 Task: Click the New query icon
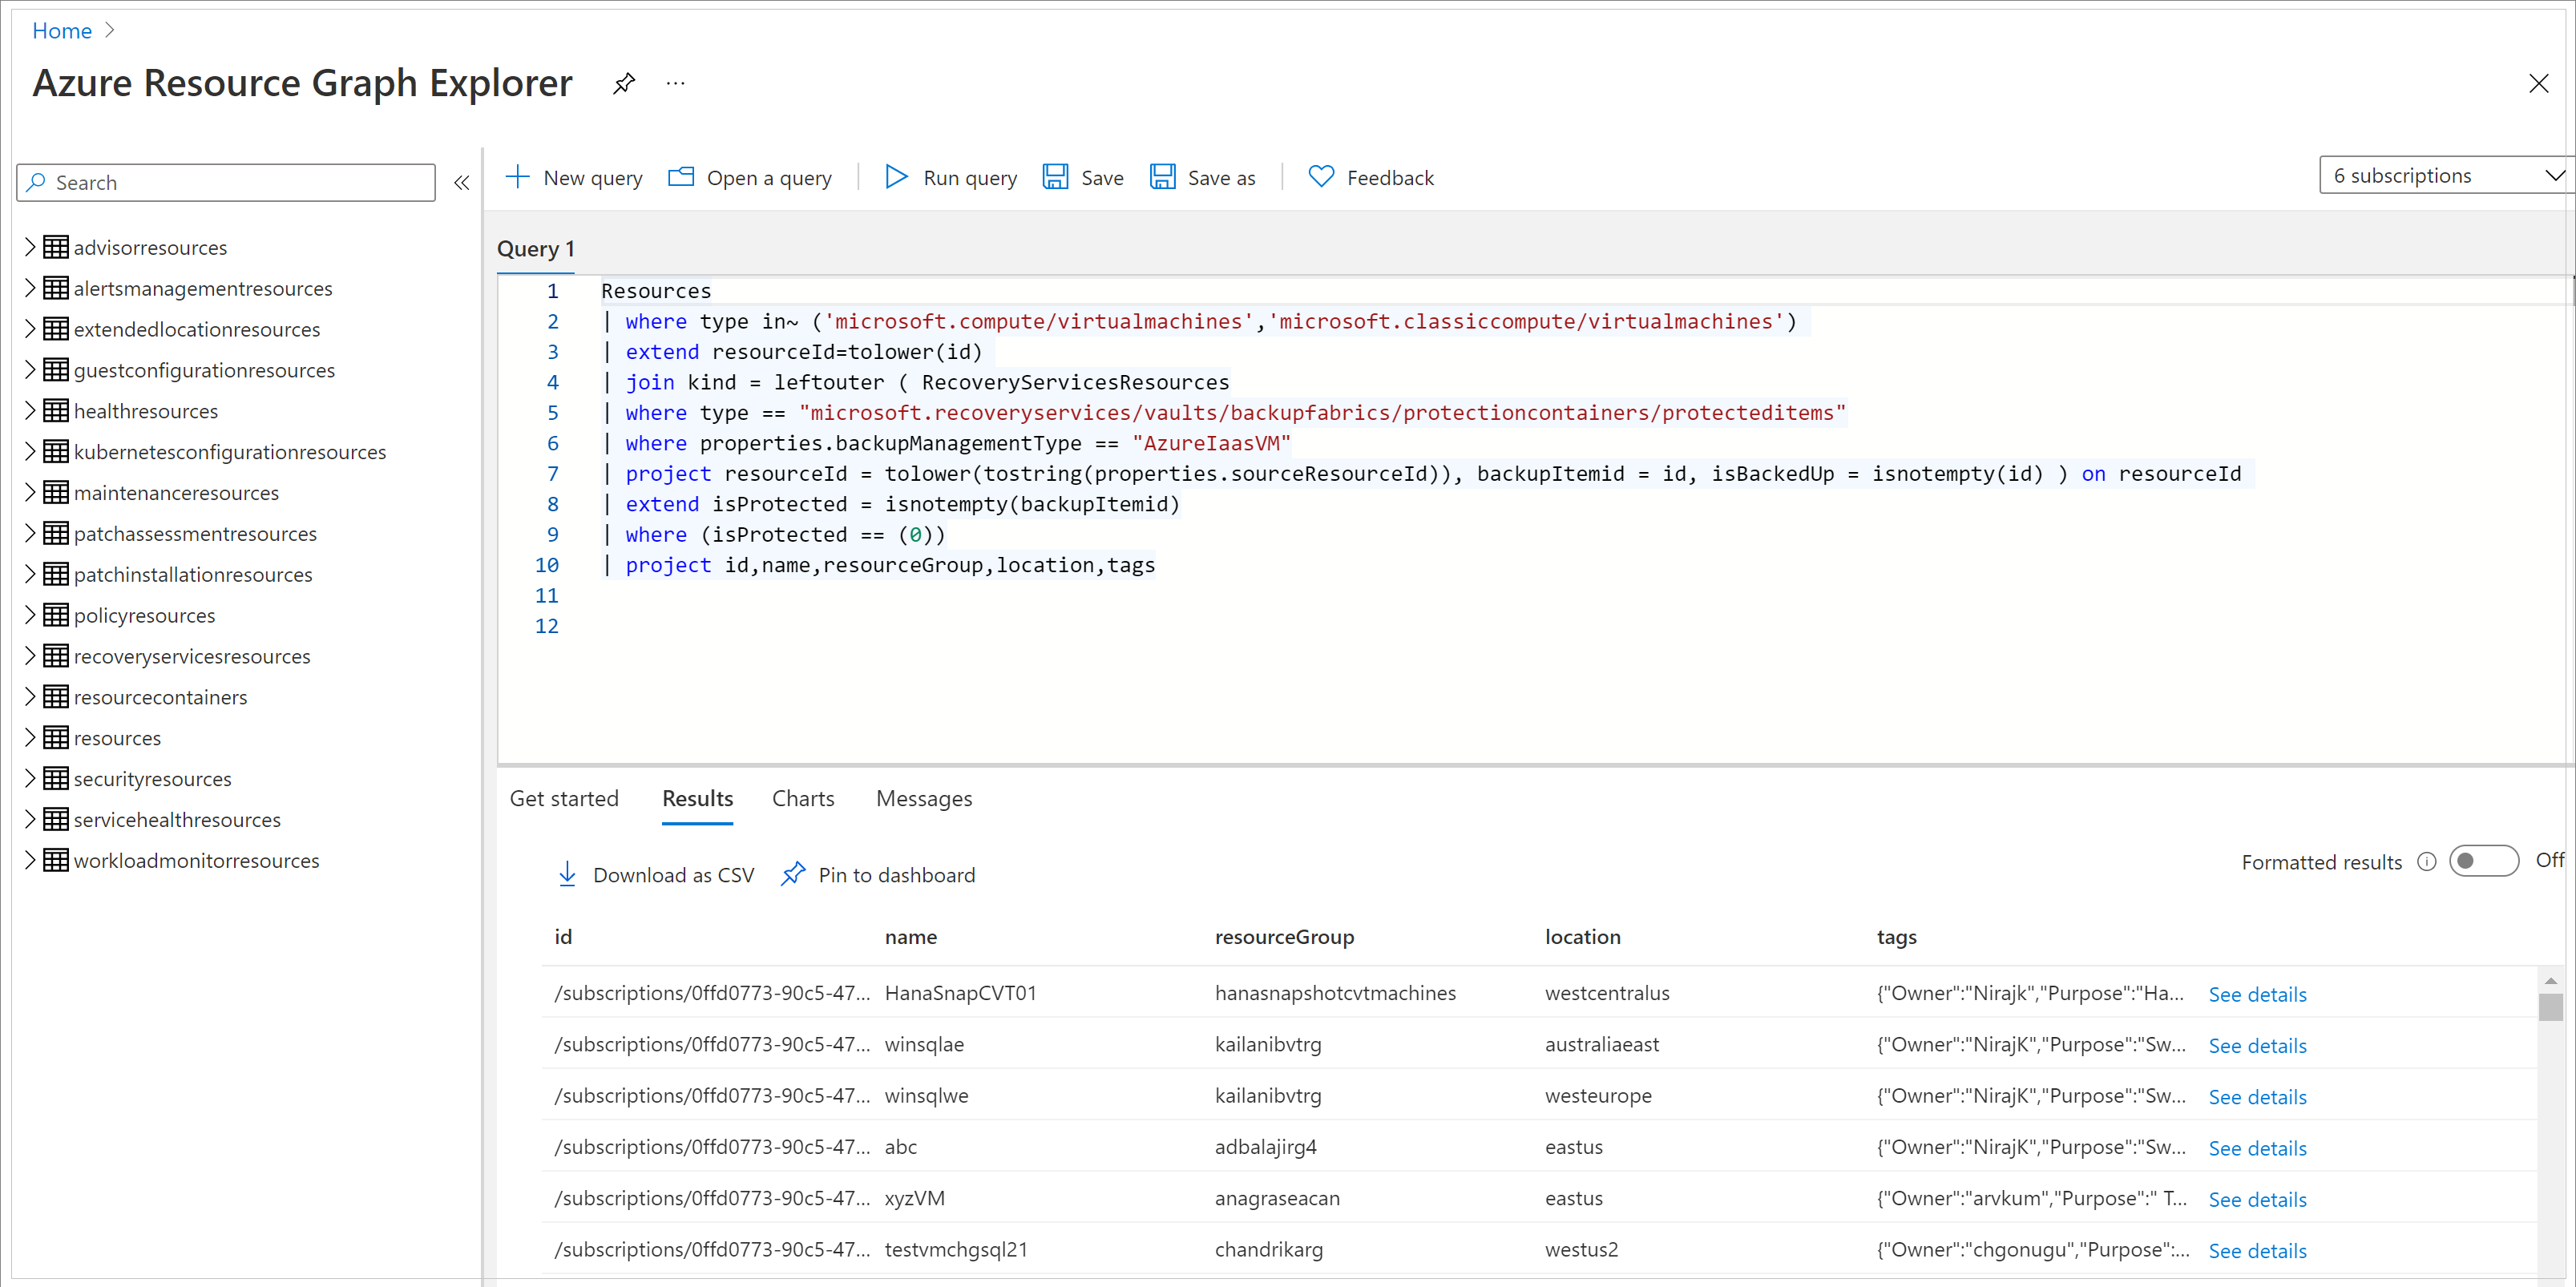click(x=518, y=175)
